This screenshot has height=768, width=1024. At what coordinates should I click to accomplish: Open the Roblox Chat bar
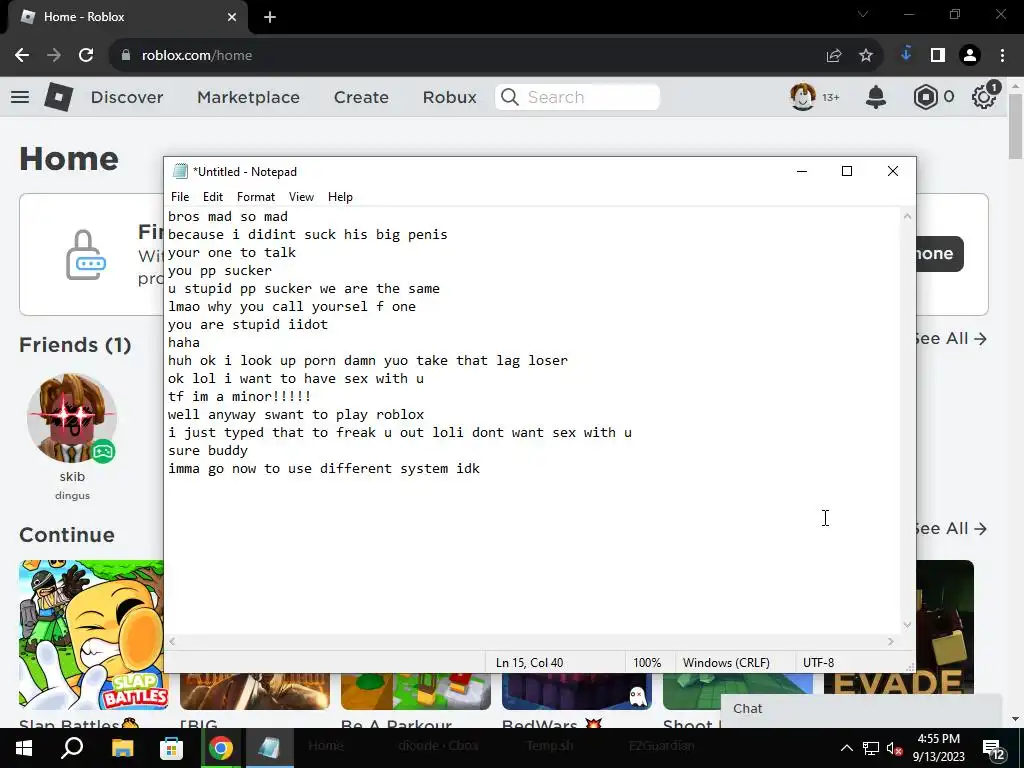tap(861, 709)
